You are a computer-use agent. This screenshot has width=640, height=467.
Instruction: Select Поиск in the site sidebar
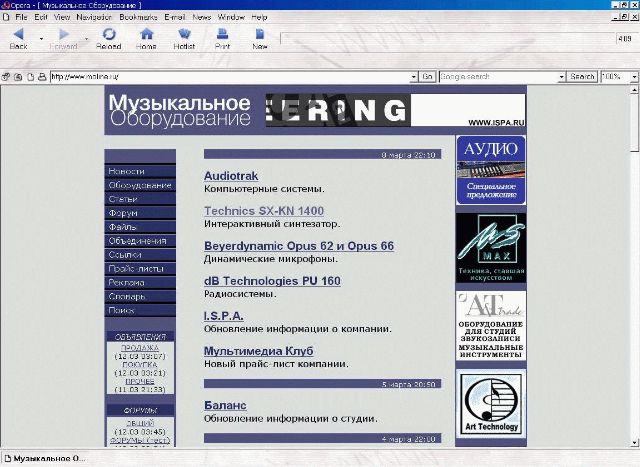click(140, 310)
